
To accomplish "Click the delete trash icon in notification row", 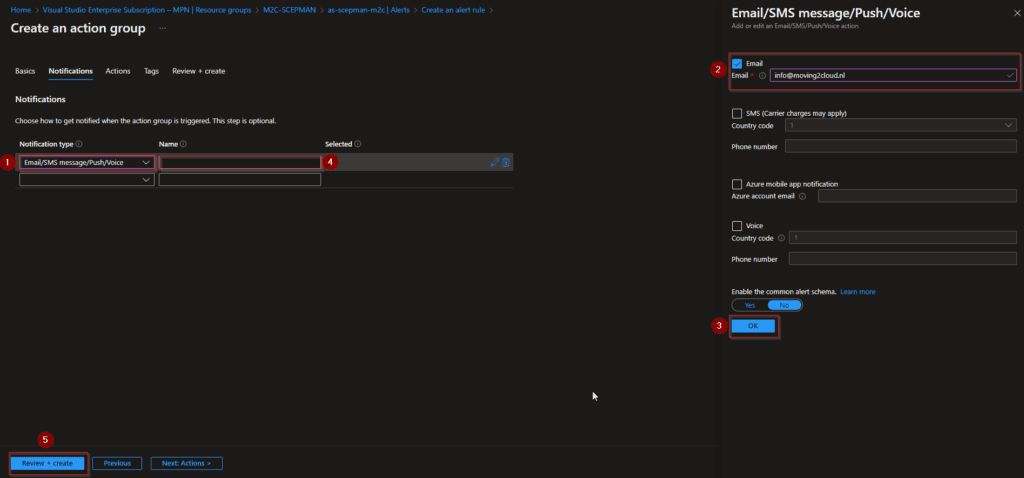I will pos(506,162).
